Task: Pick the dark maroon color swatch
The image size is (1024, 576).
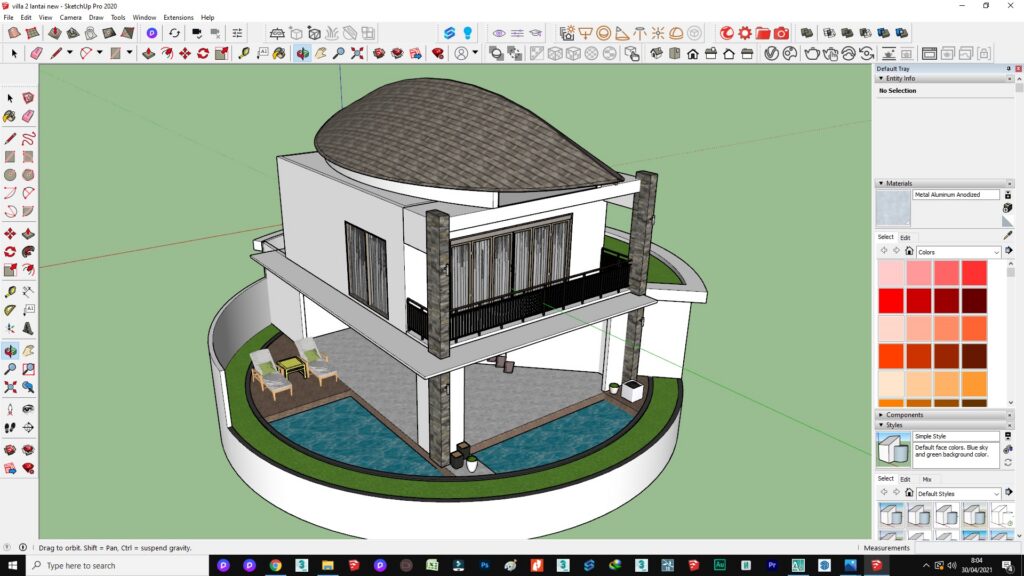Action: pyautogui.click(x=974, y=301)
